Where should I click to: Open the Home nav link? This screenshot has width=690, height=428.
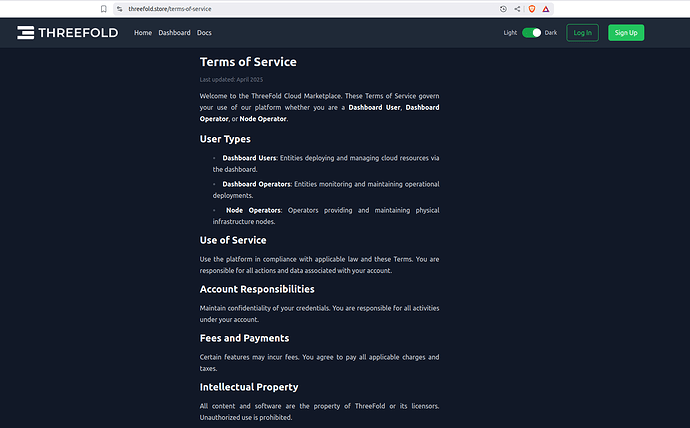143,33
